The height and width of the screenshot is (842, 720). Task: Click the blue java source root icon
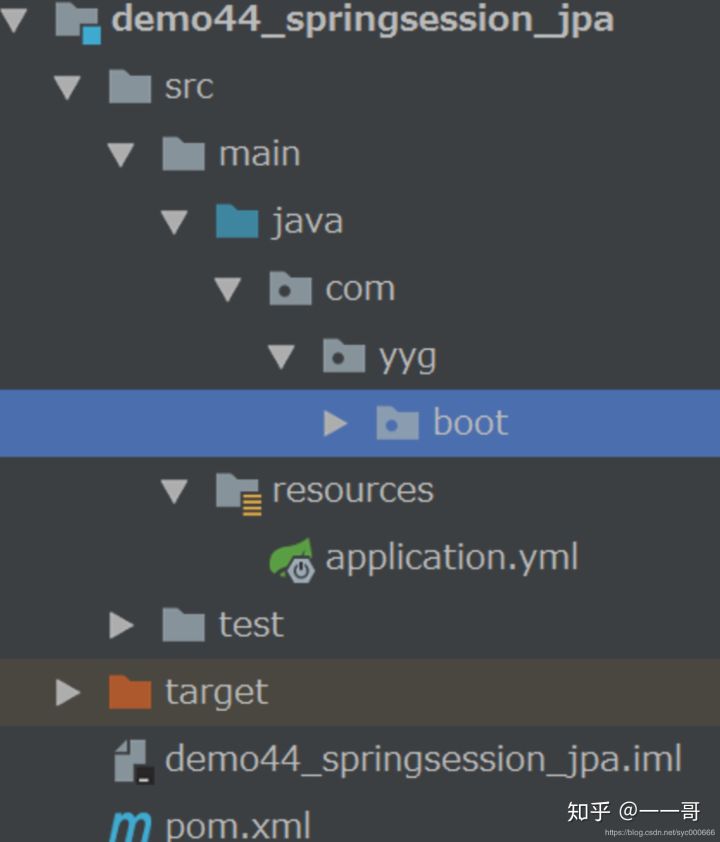(x=237, y=221)
